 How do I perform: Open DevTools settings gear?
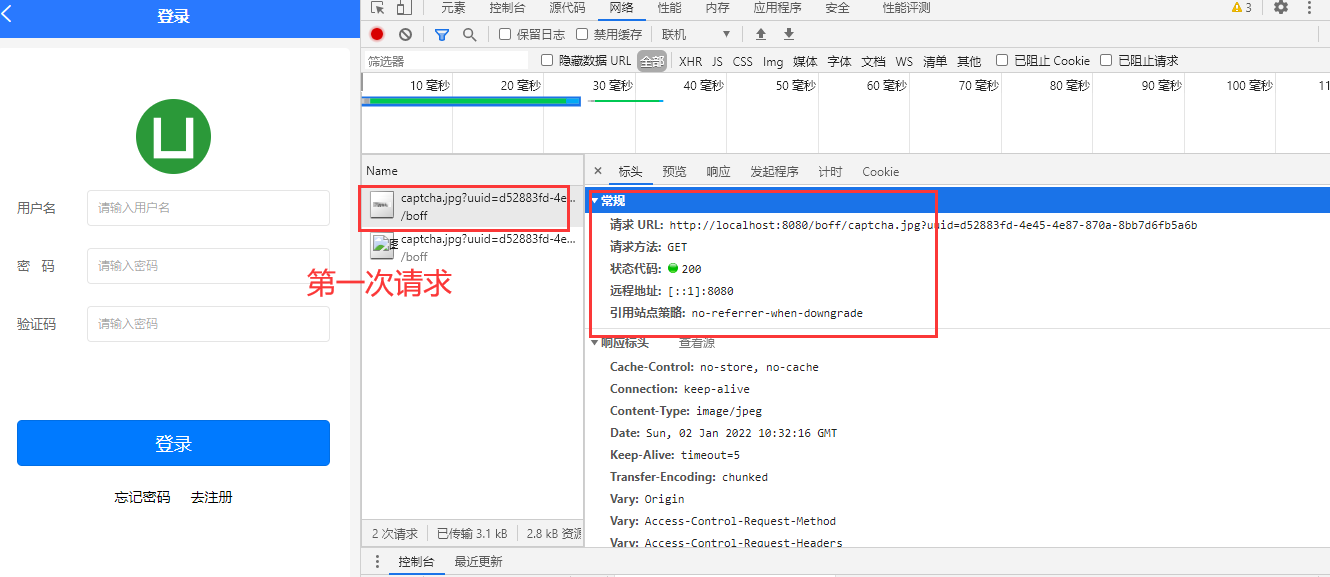[1281, 8]
